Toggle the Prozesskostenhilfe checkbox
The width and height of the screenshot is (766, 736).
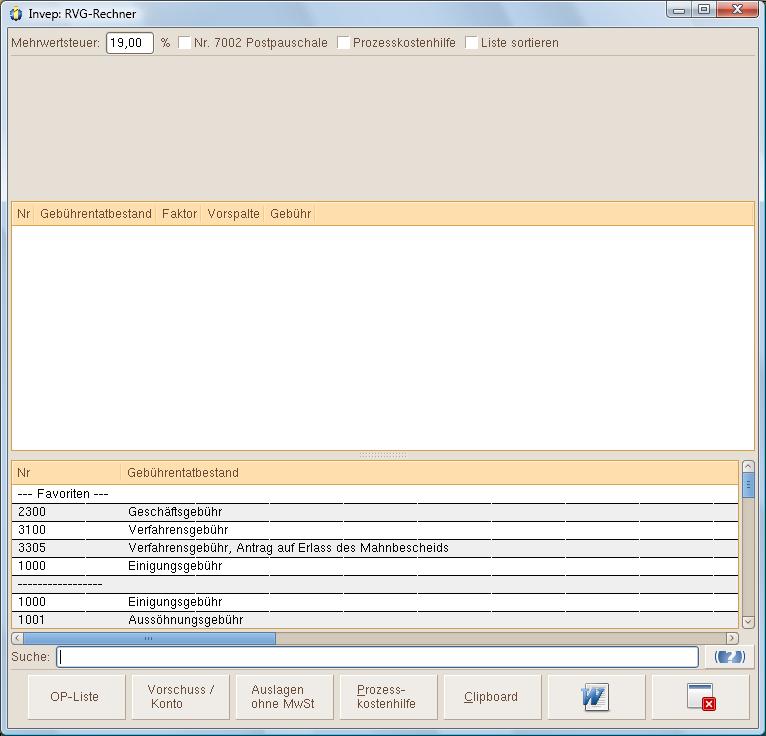343,42
